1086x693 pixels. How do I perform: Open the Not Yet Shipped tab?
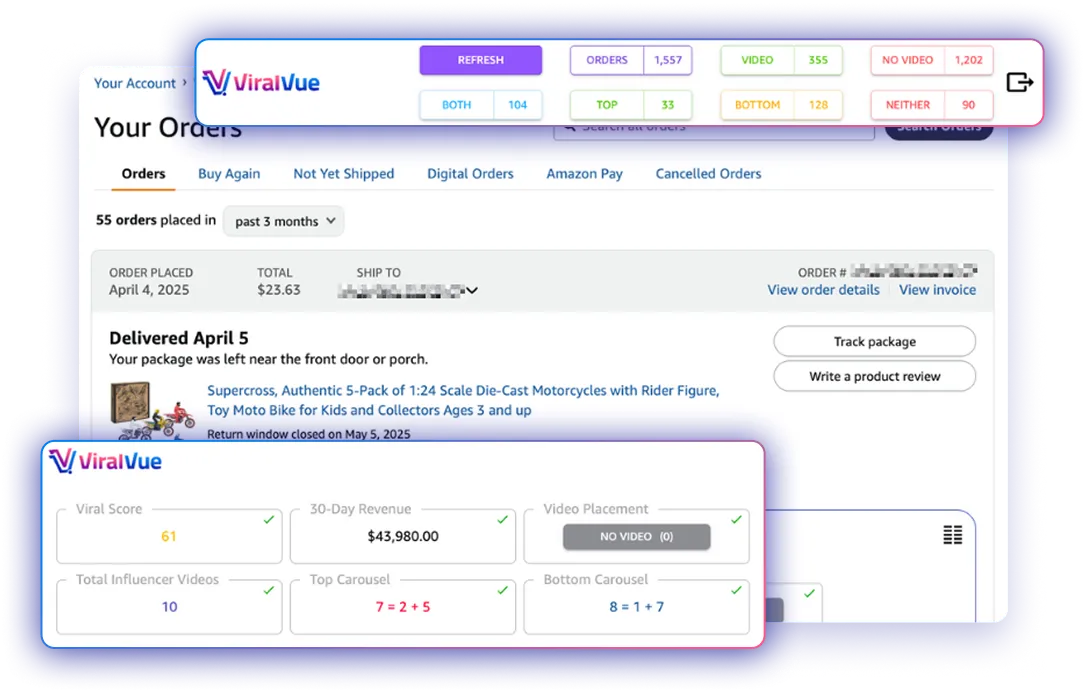(344, 174)
